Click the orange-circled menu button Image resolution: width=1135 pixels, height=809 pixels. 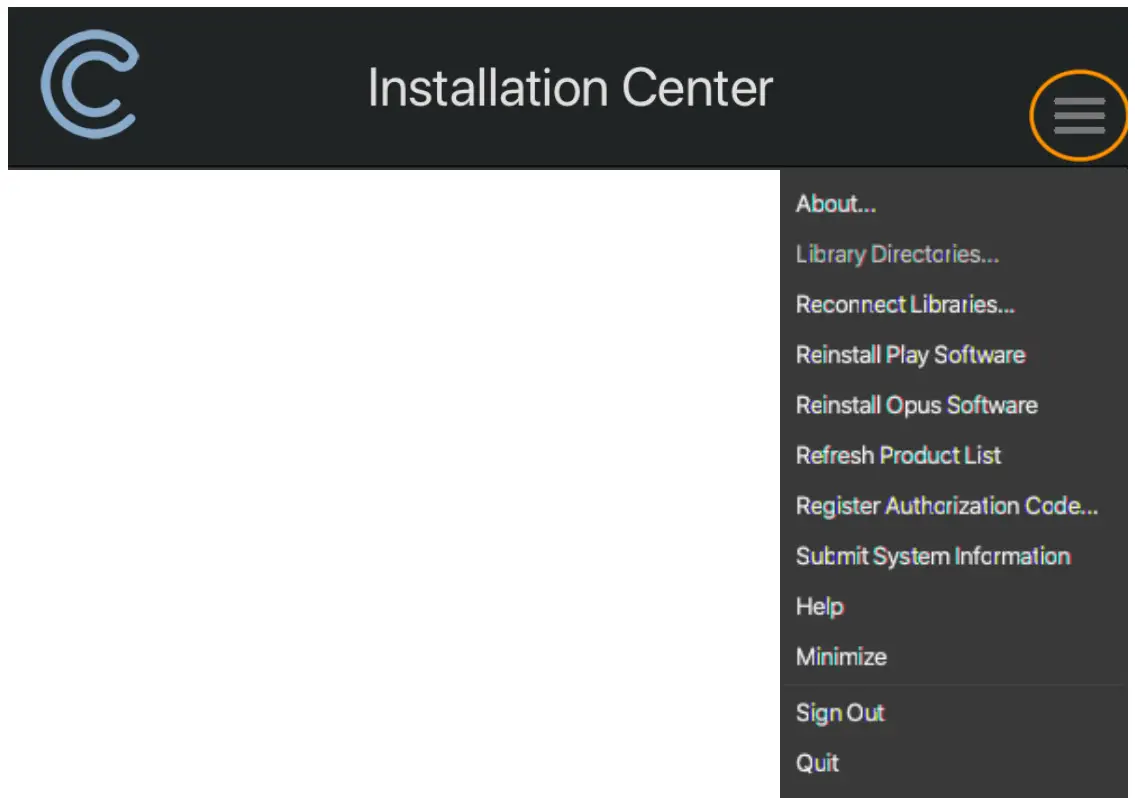tap(1078, 115)
